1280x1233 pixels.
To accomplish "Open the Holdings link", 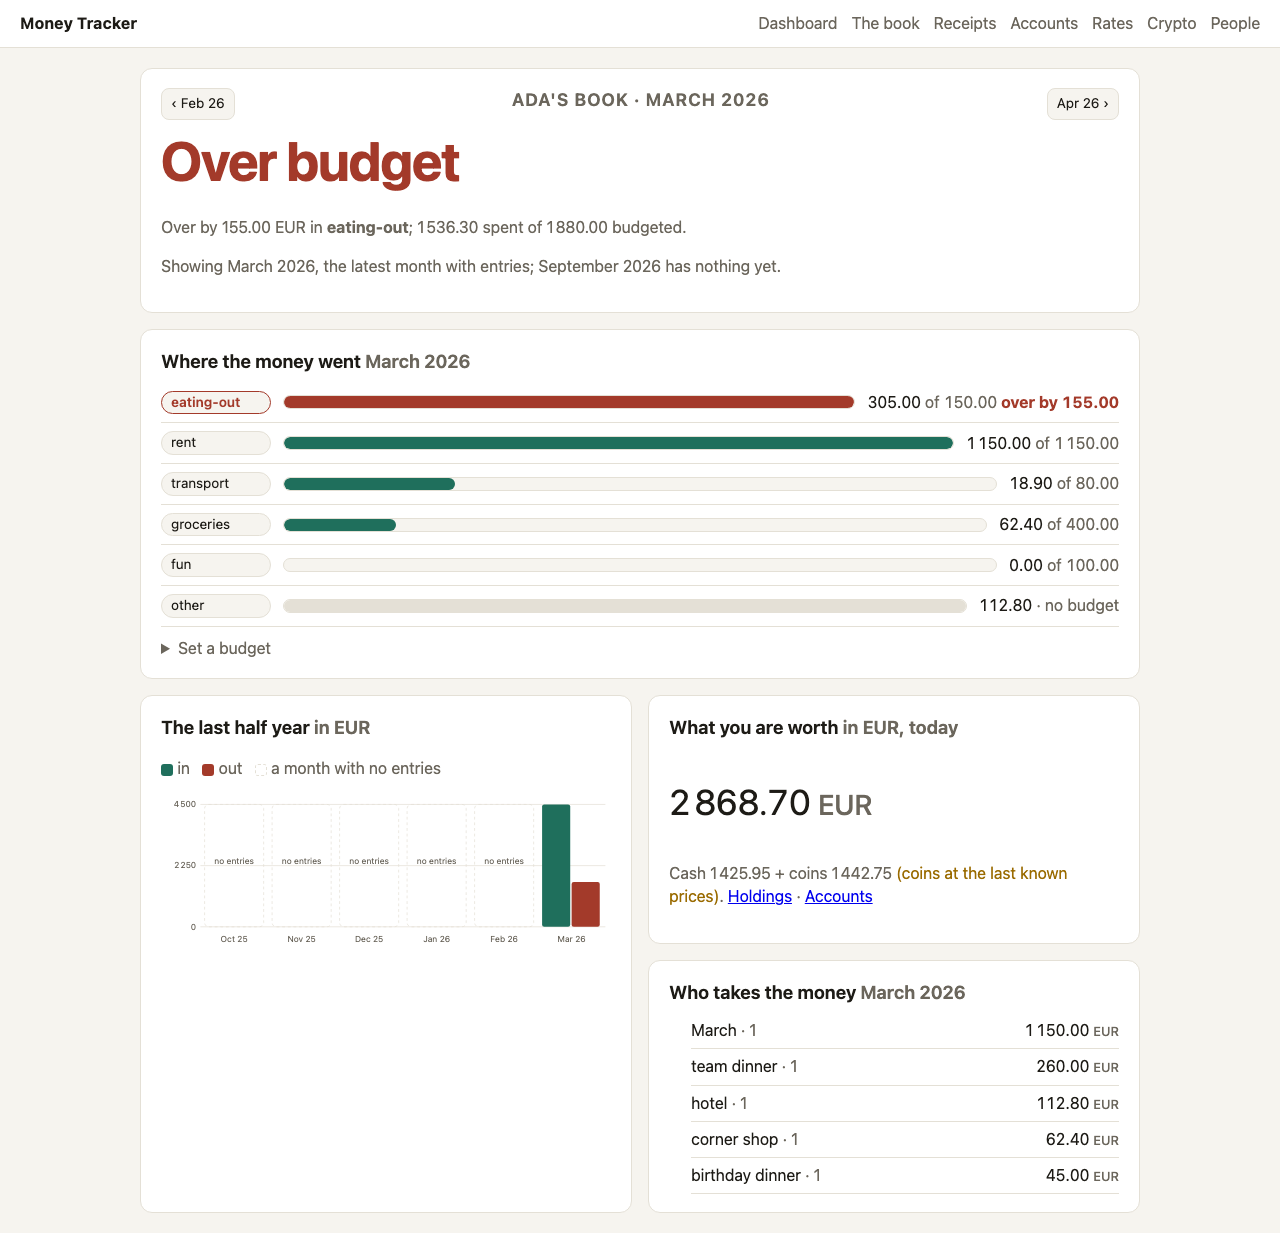I will point(760,896).
